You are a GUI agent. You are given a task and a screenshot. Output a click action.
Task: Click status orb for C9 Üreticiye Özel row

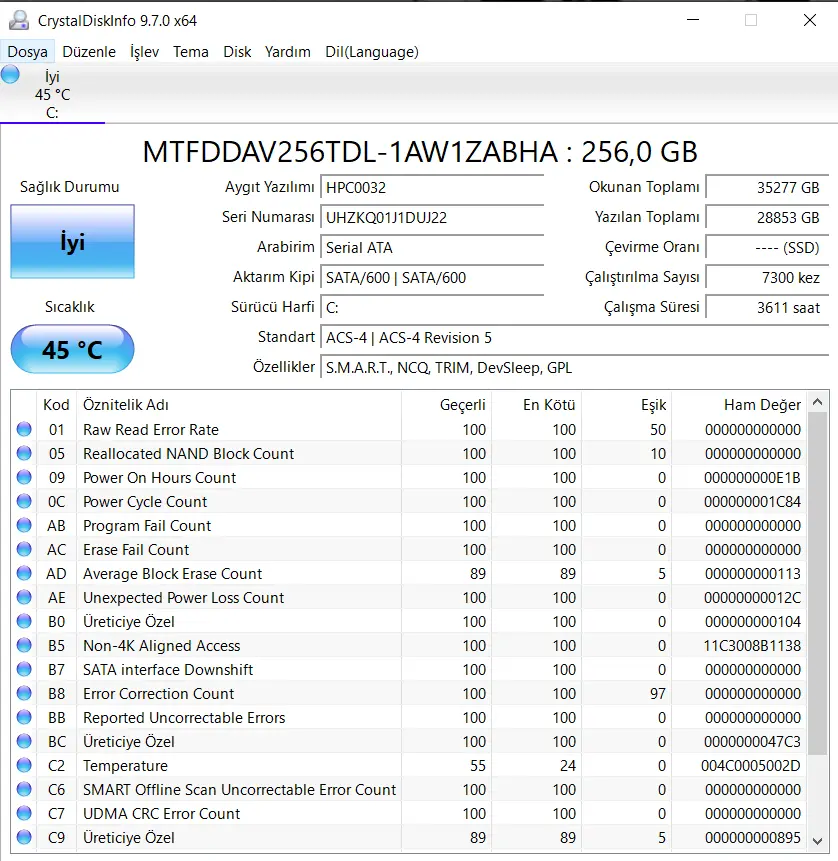(x=24, y=837)
